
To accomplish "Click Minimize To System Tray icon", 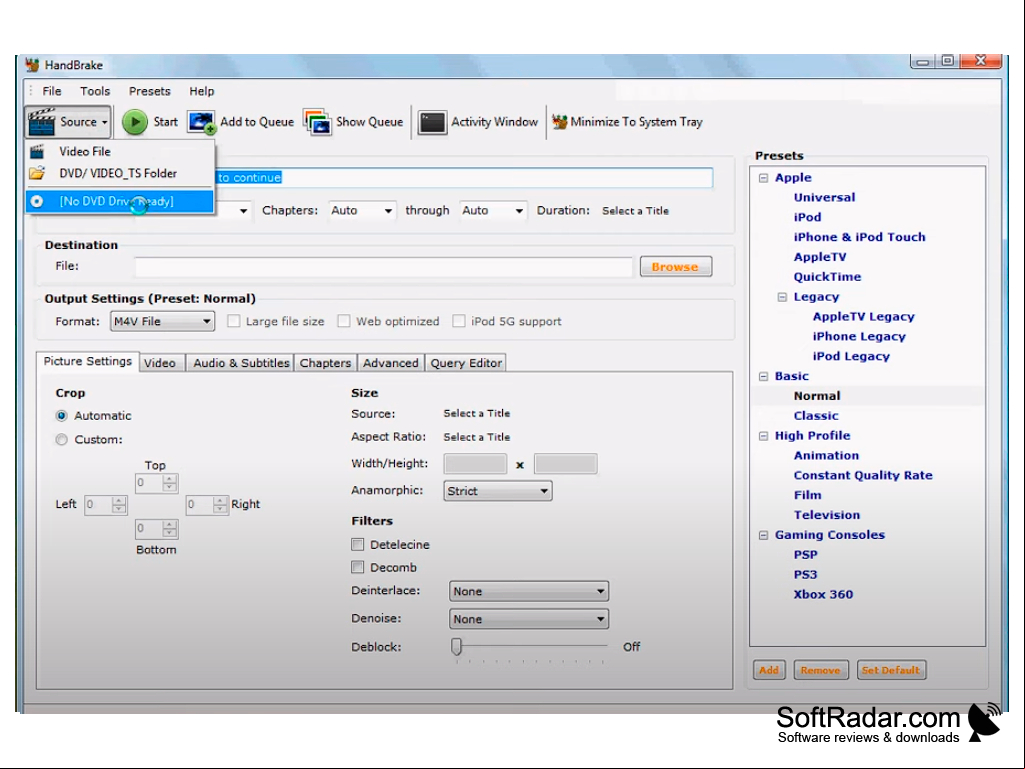I will click(560, 122).
